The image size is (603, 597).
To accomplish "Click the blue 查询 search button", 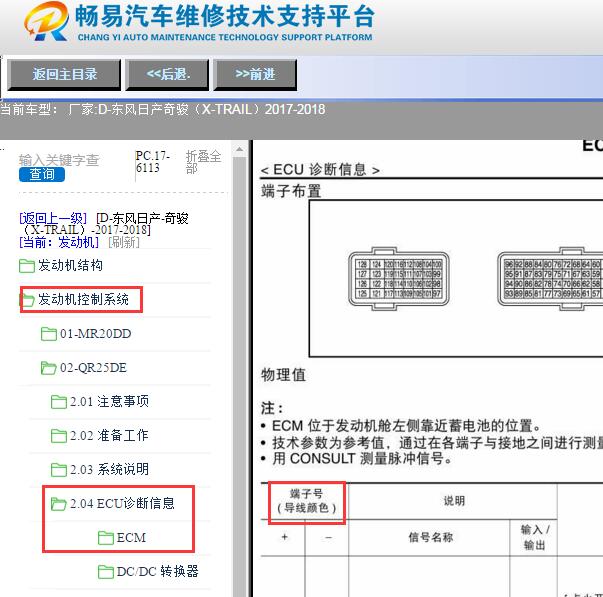I will pos(42,174).
